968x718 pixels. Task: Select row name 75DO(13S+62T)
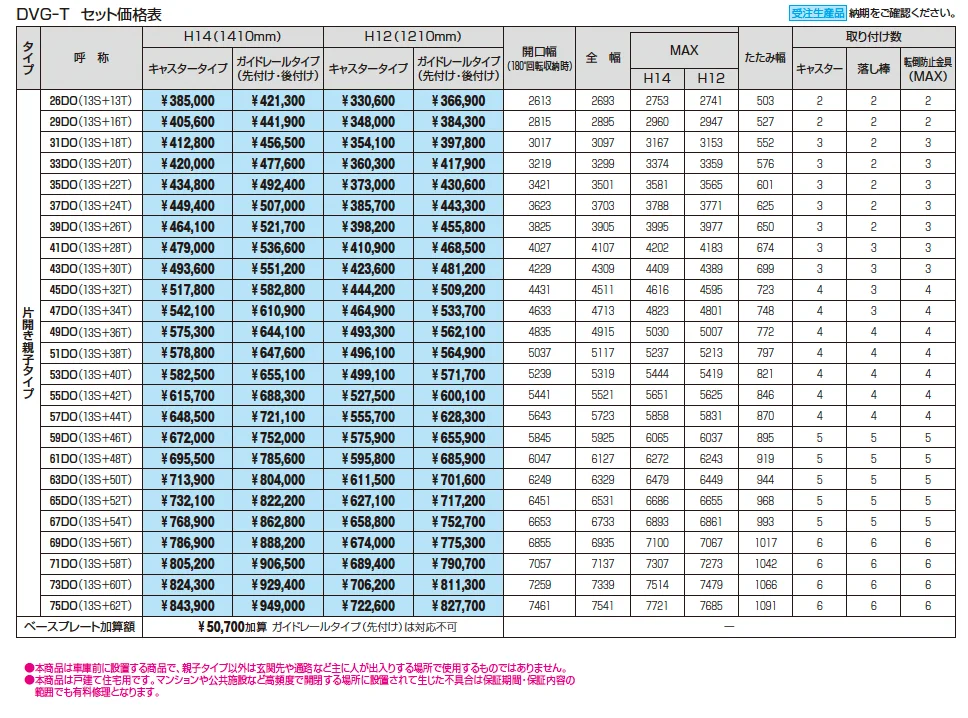(91, 606)
